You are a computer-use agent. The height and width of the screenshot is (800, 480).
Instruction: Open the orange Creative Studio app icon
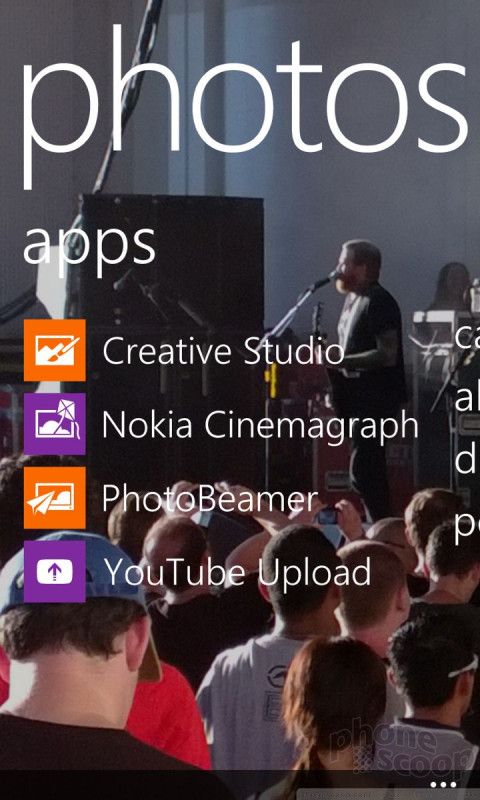(55, 350)
